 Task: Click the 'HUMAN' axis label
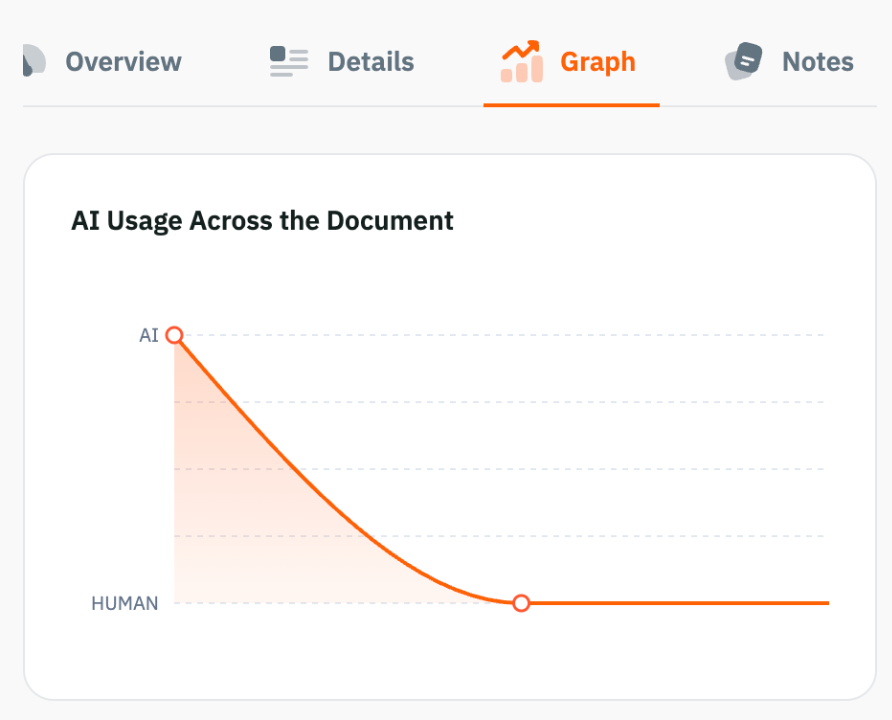click(125, 603)
